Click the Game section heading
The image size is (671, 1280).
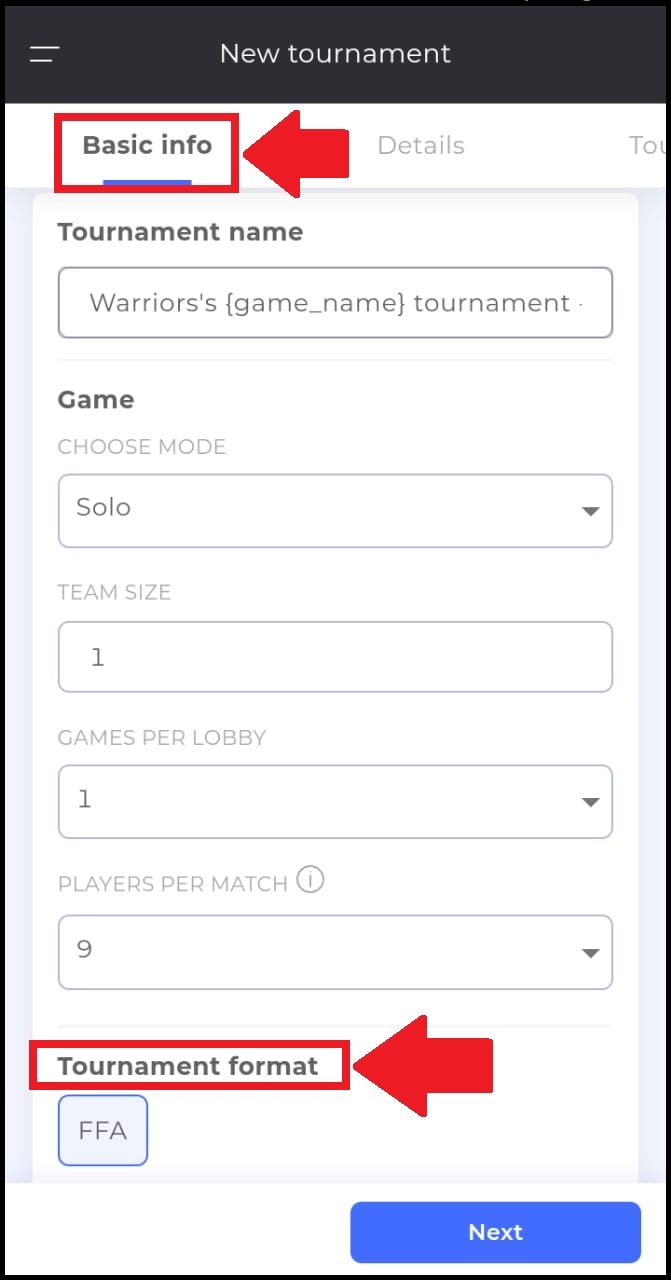[x=96, y=400]
